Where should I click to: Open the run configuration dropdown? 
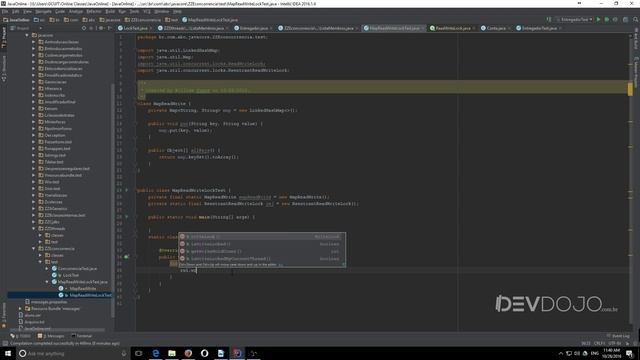(x=574, y=20)
